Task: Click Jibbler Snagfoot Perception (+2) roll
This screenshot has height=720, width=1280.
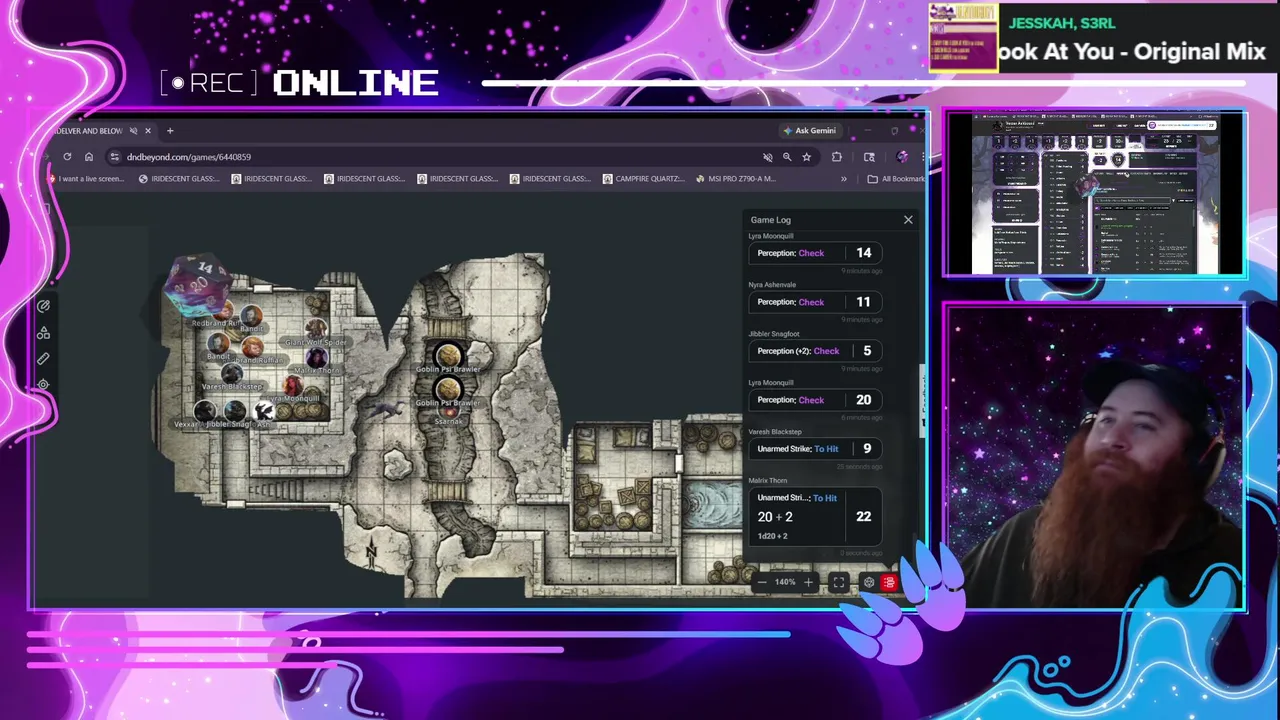Action: [815, 351]
